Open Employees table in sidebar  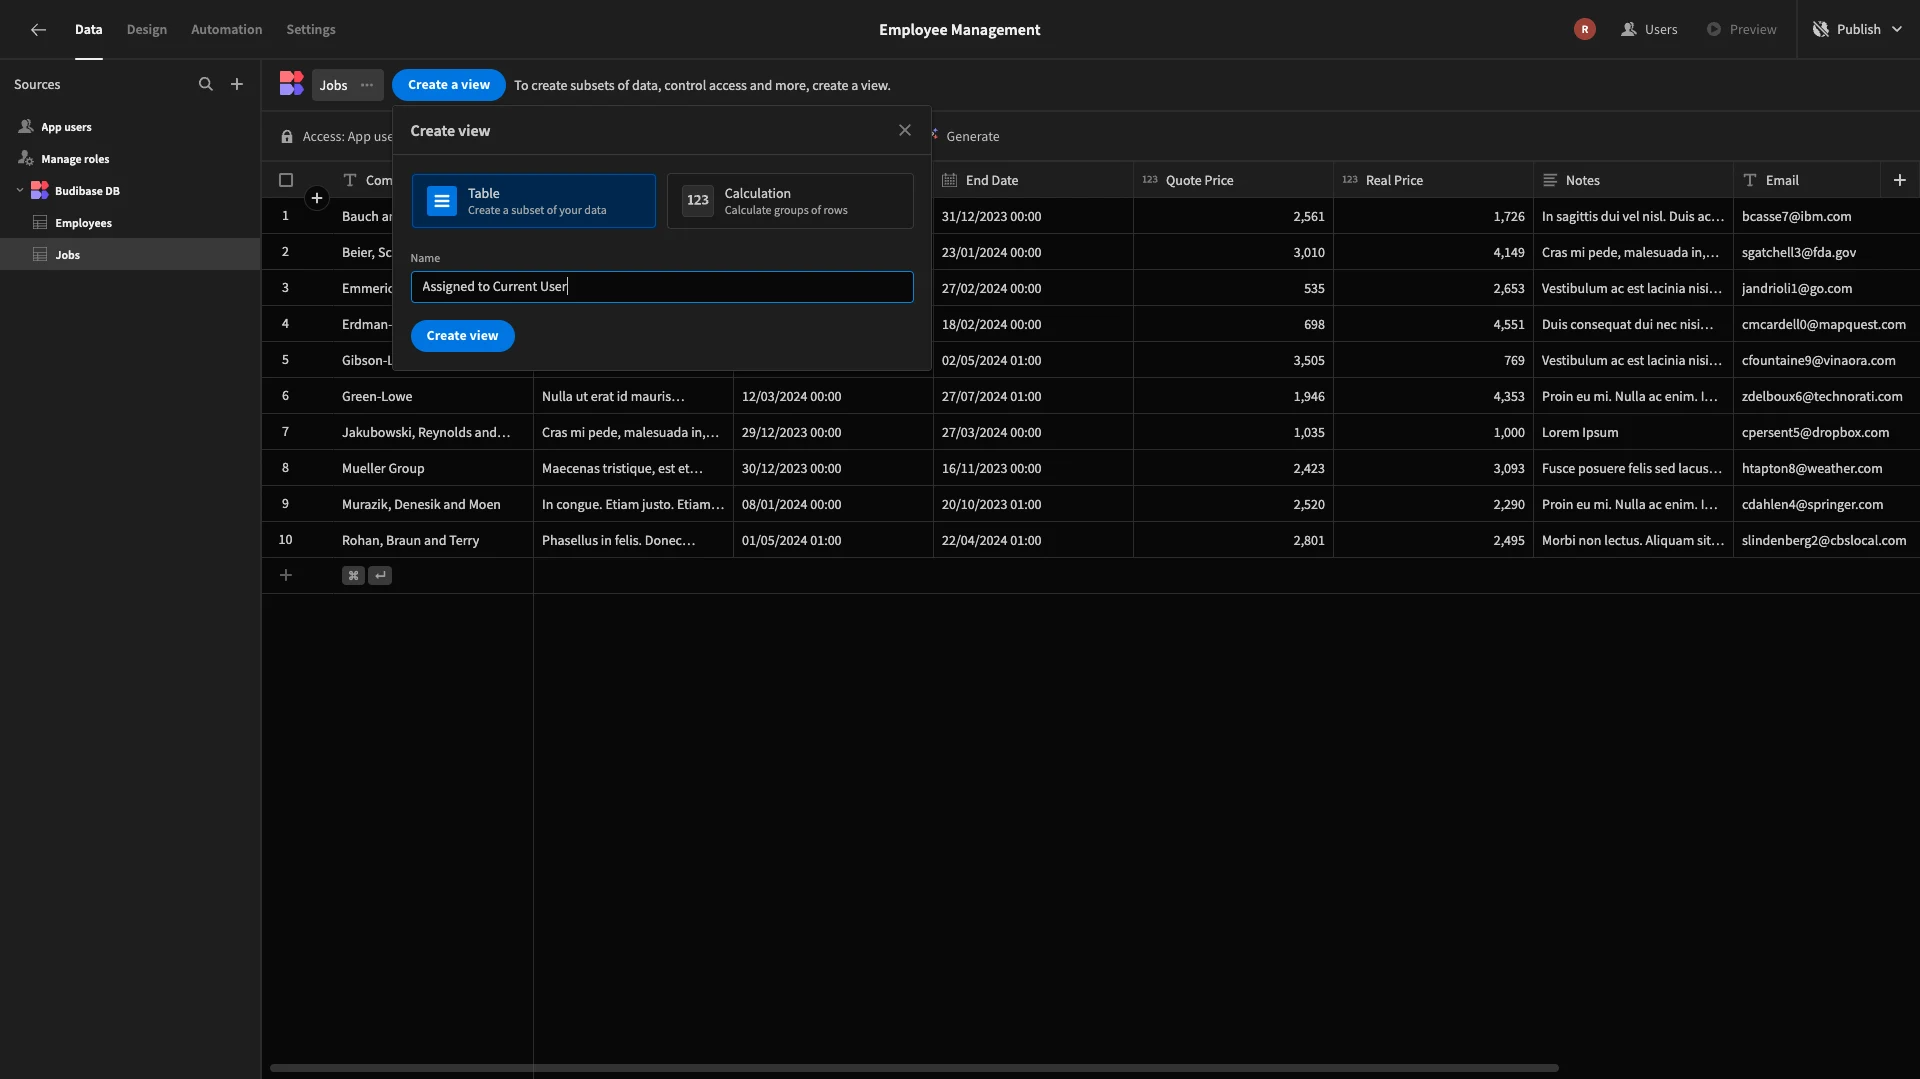tap(130, 223)
